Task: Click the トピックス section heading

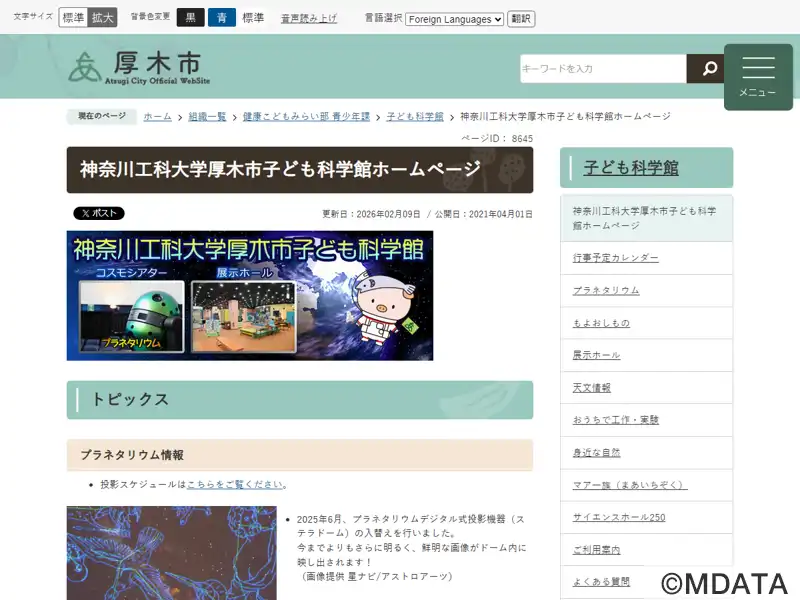Action: tap(300, 399)
